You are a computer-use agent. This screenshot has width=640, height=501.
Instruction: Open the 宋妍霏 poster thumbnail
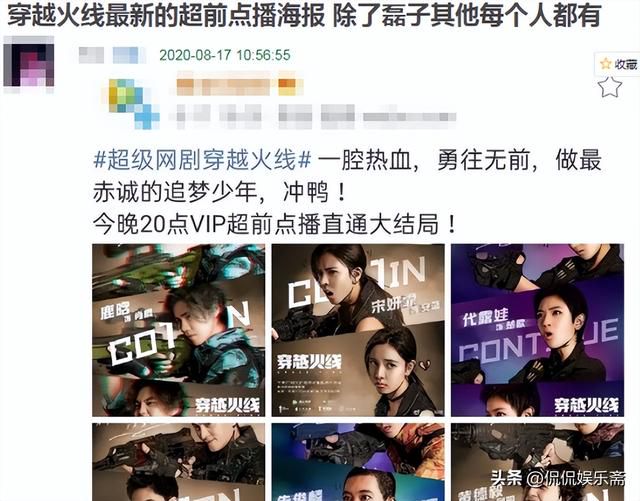click(358, 330)
